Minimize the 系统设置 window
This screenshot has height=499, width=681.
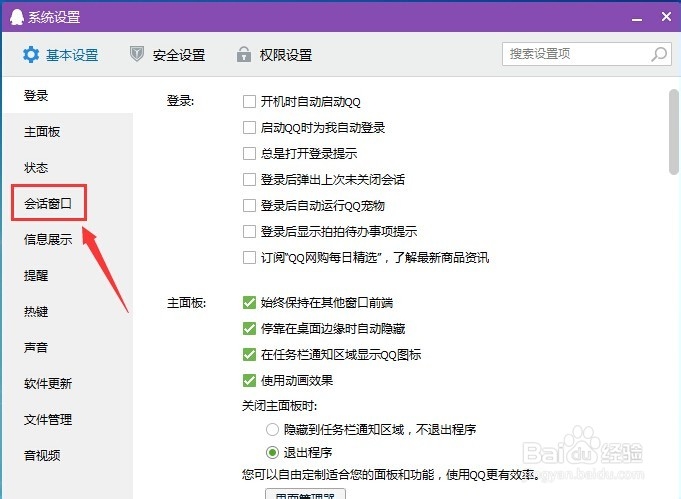click(x=637, y=18)
